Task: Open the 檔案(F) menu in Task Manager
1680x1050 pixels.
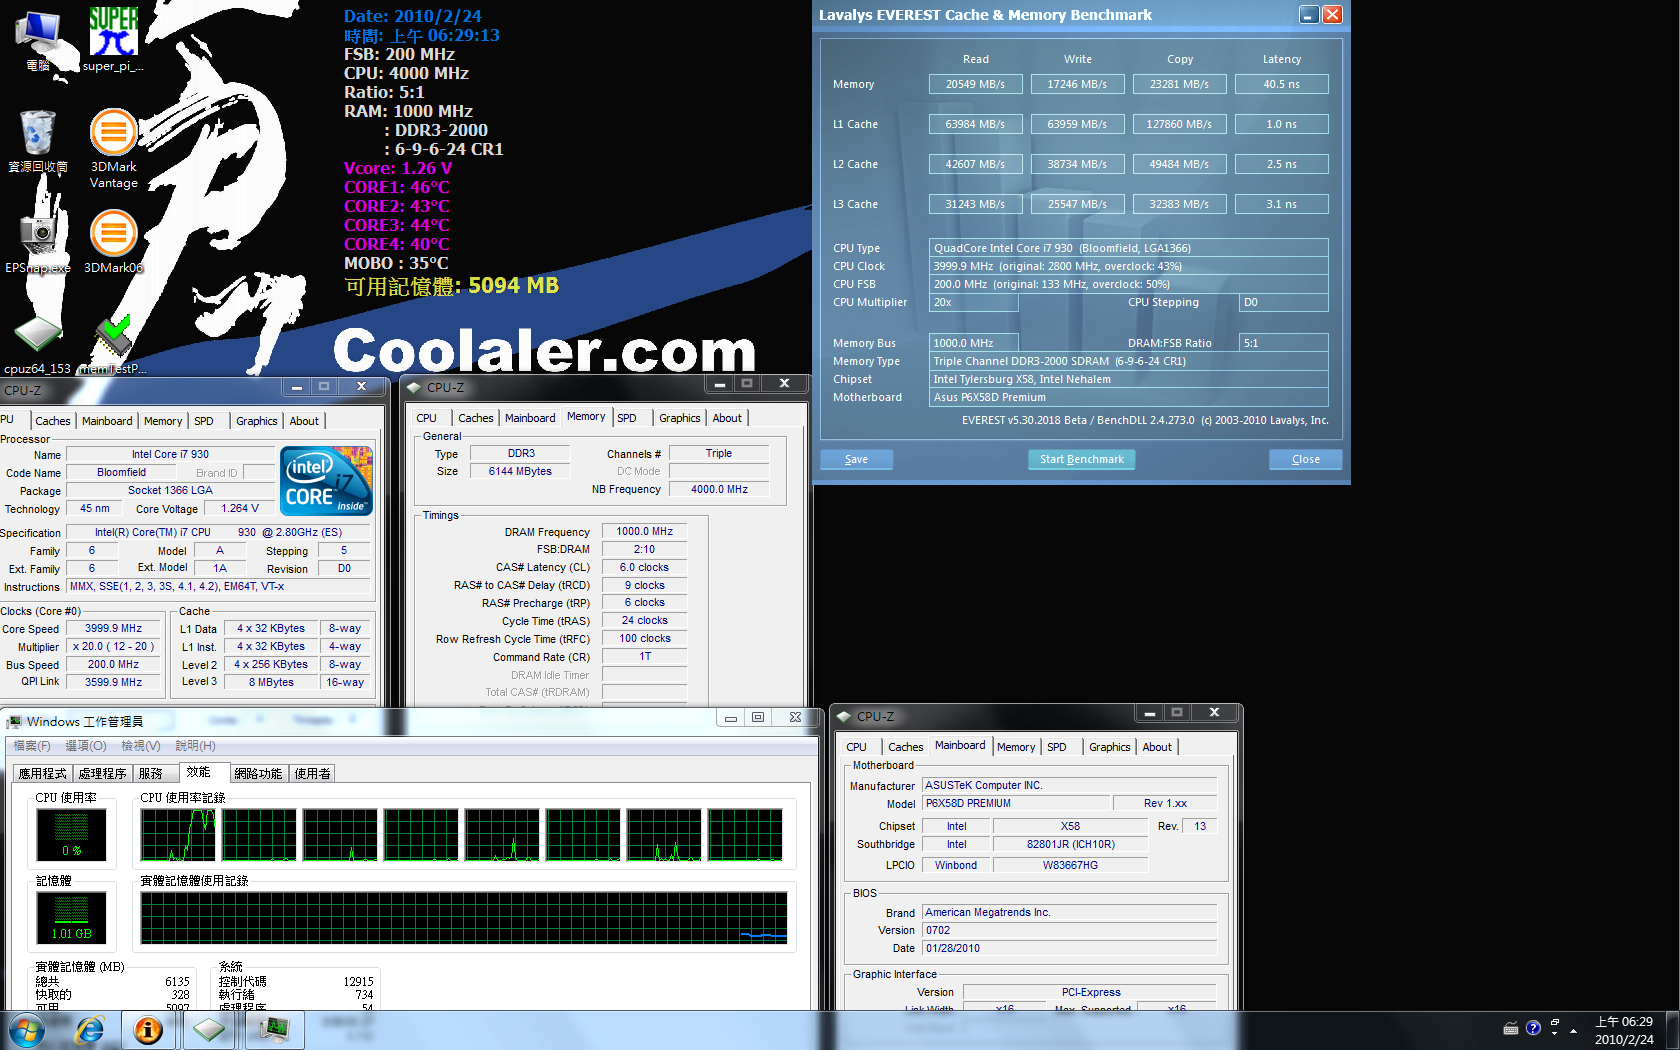Action: tap(32, 746)
